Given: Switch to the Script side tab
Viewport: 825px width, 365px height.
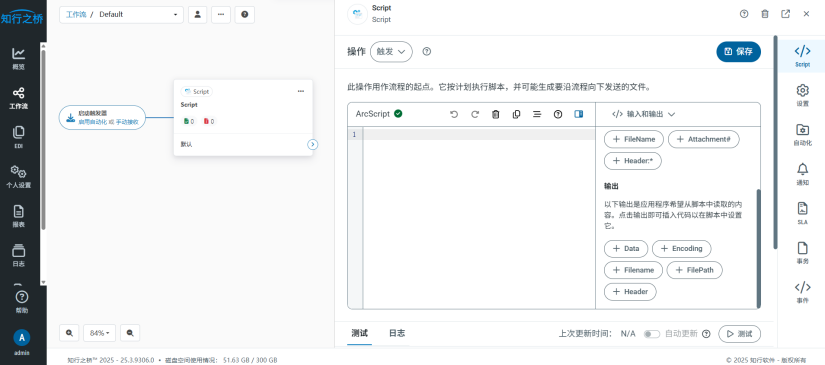Looking at the screenshot, I should (802, 57).
